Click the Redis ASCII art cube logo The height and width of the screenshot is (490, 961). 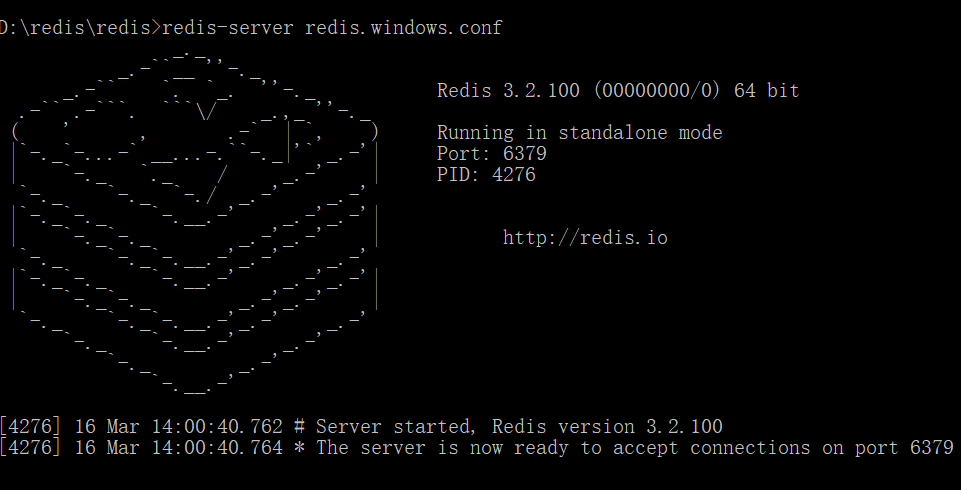coord(195,224)
